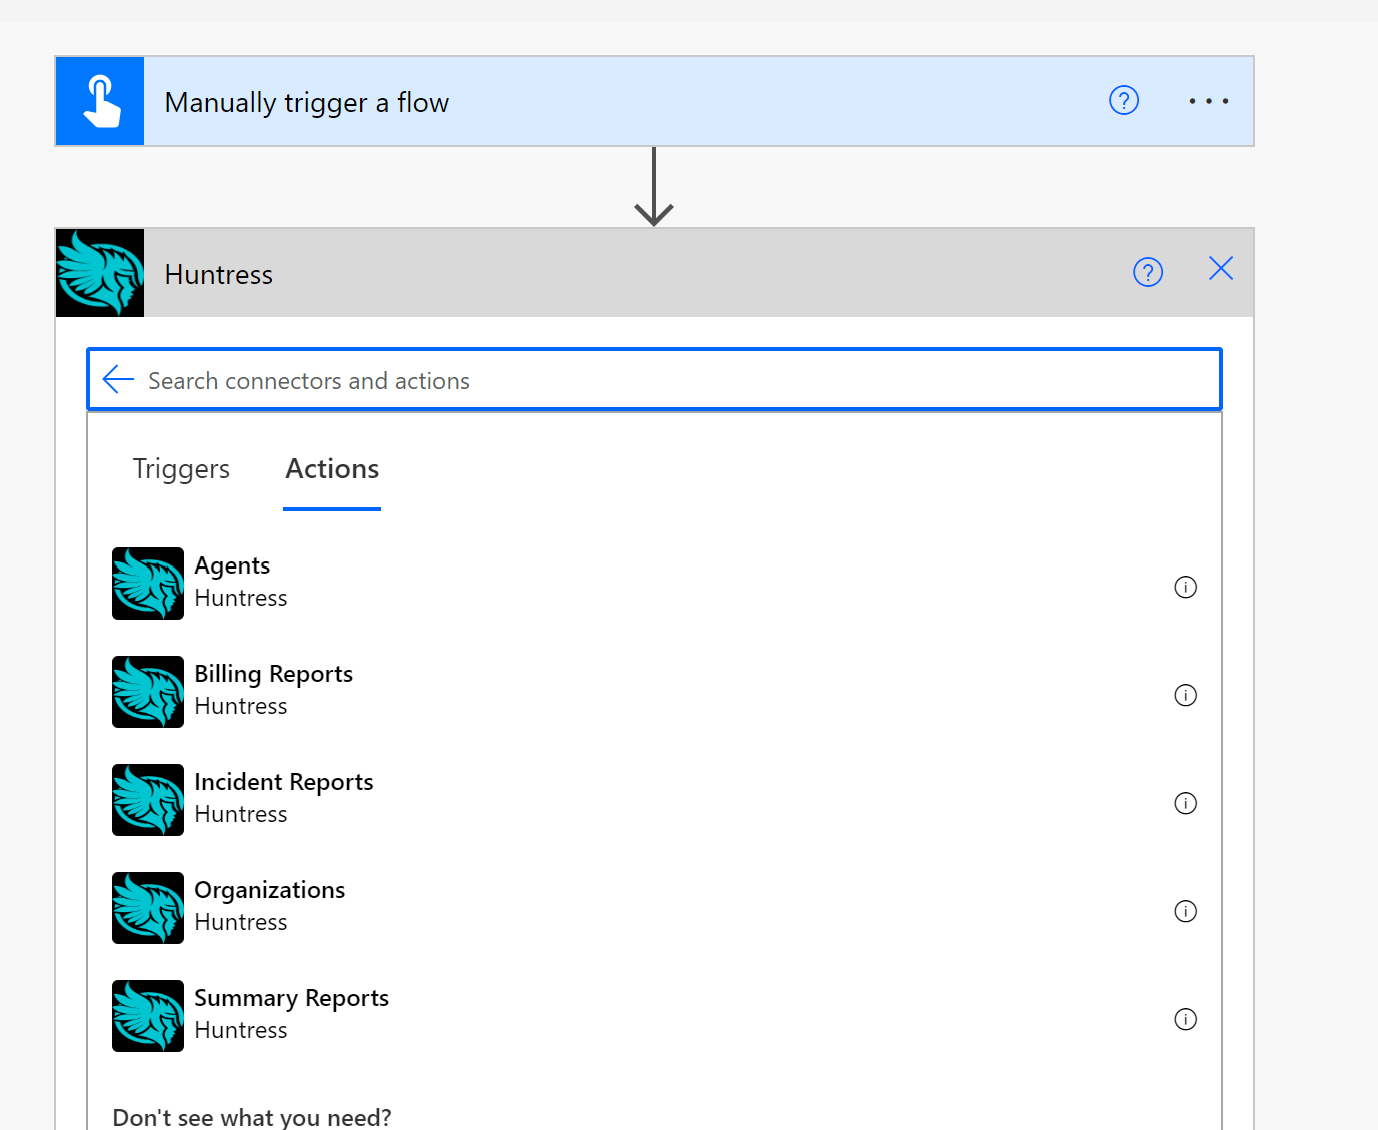Image resolution: width=1378 pixels, height=1130 pixels.
Task: Select the Summary Reports action
Action: [x=291, y=1014]
